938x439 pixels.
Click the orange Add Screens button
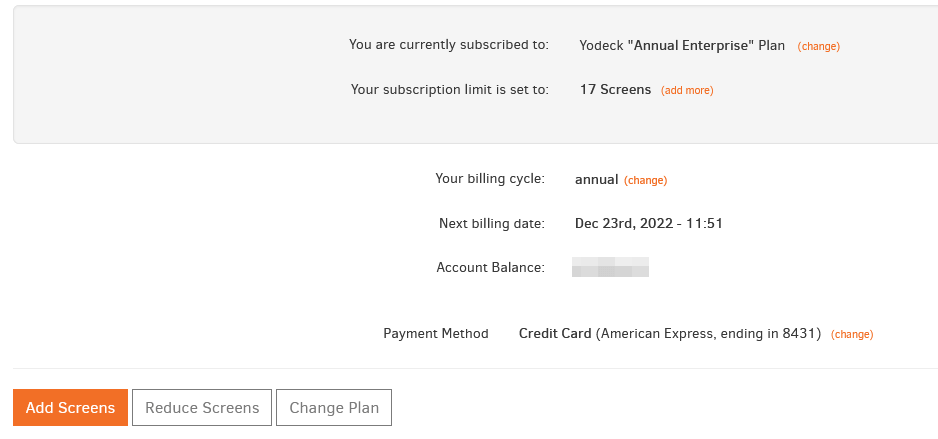(71, 407)
